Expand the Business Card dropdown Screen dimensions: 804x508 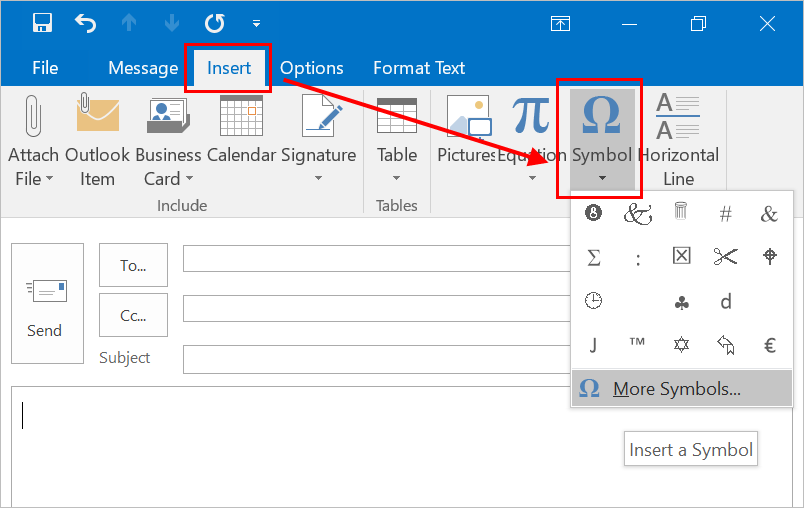point(188,179)
